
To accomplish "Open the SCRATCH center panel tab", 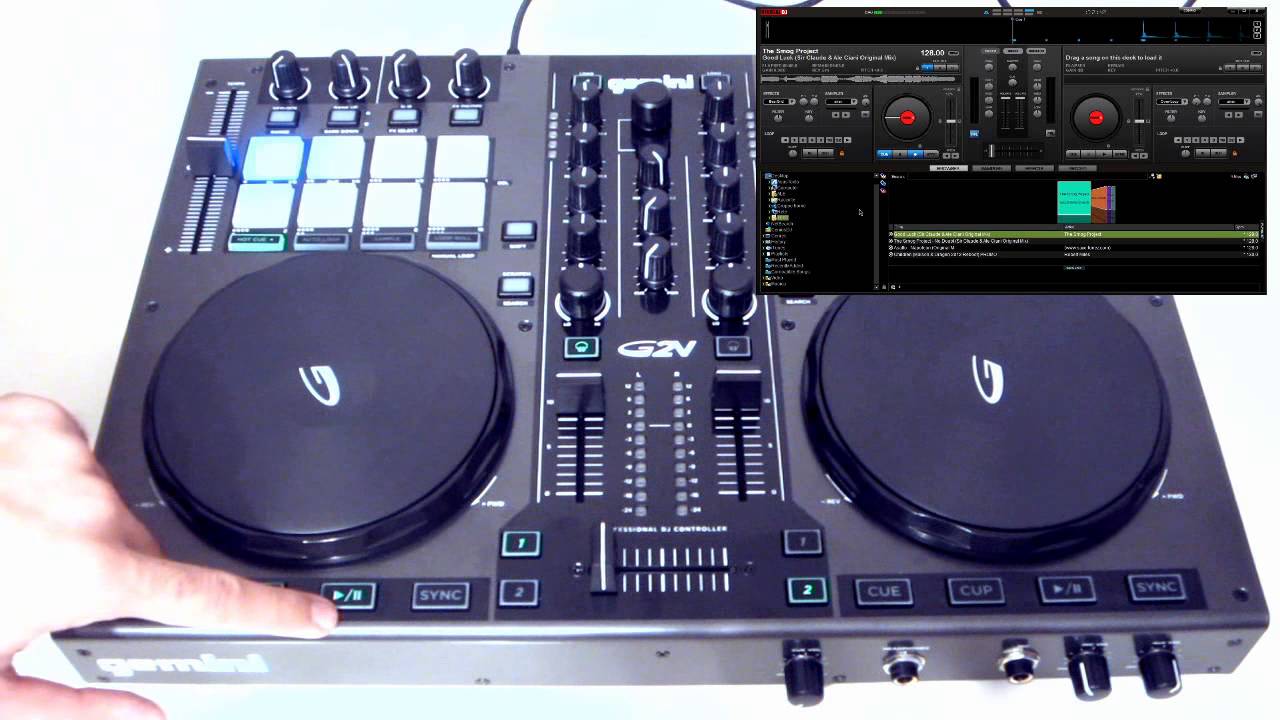I will (x=1036, y=50).
